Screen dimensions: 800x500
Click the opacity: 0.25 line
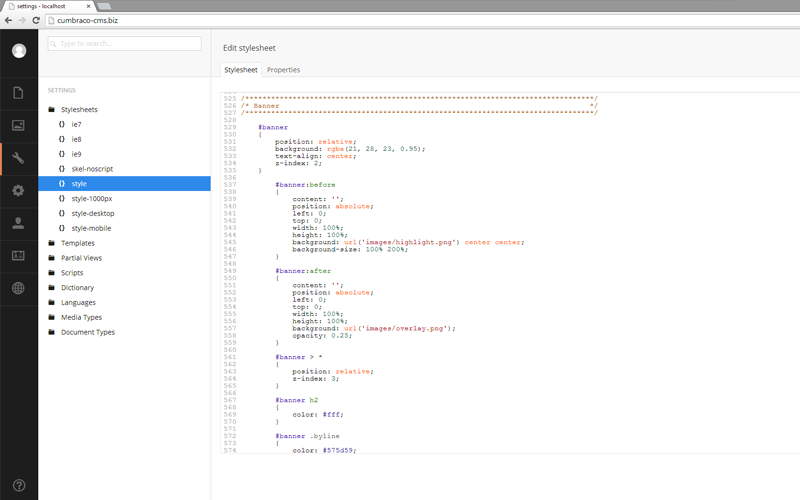(322, 335)
